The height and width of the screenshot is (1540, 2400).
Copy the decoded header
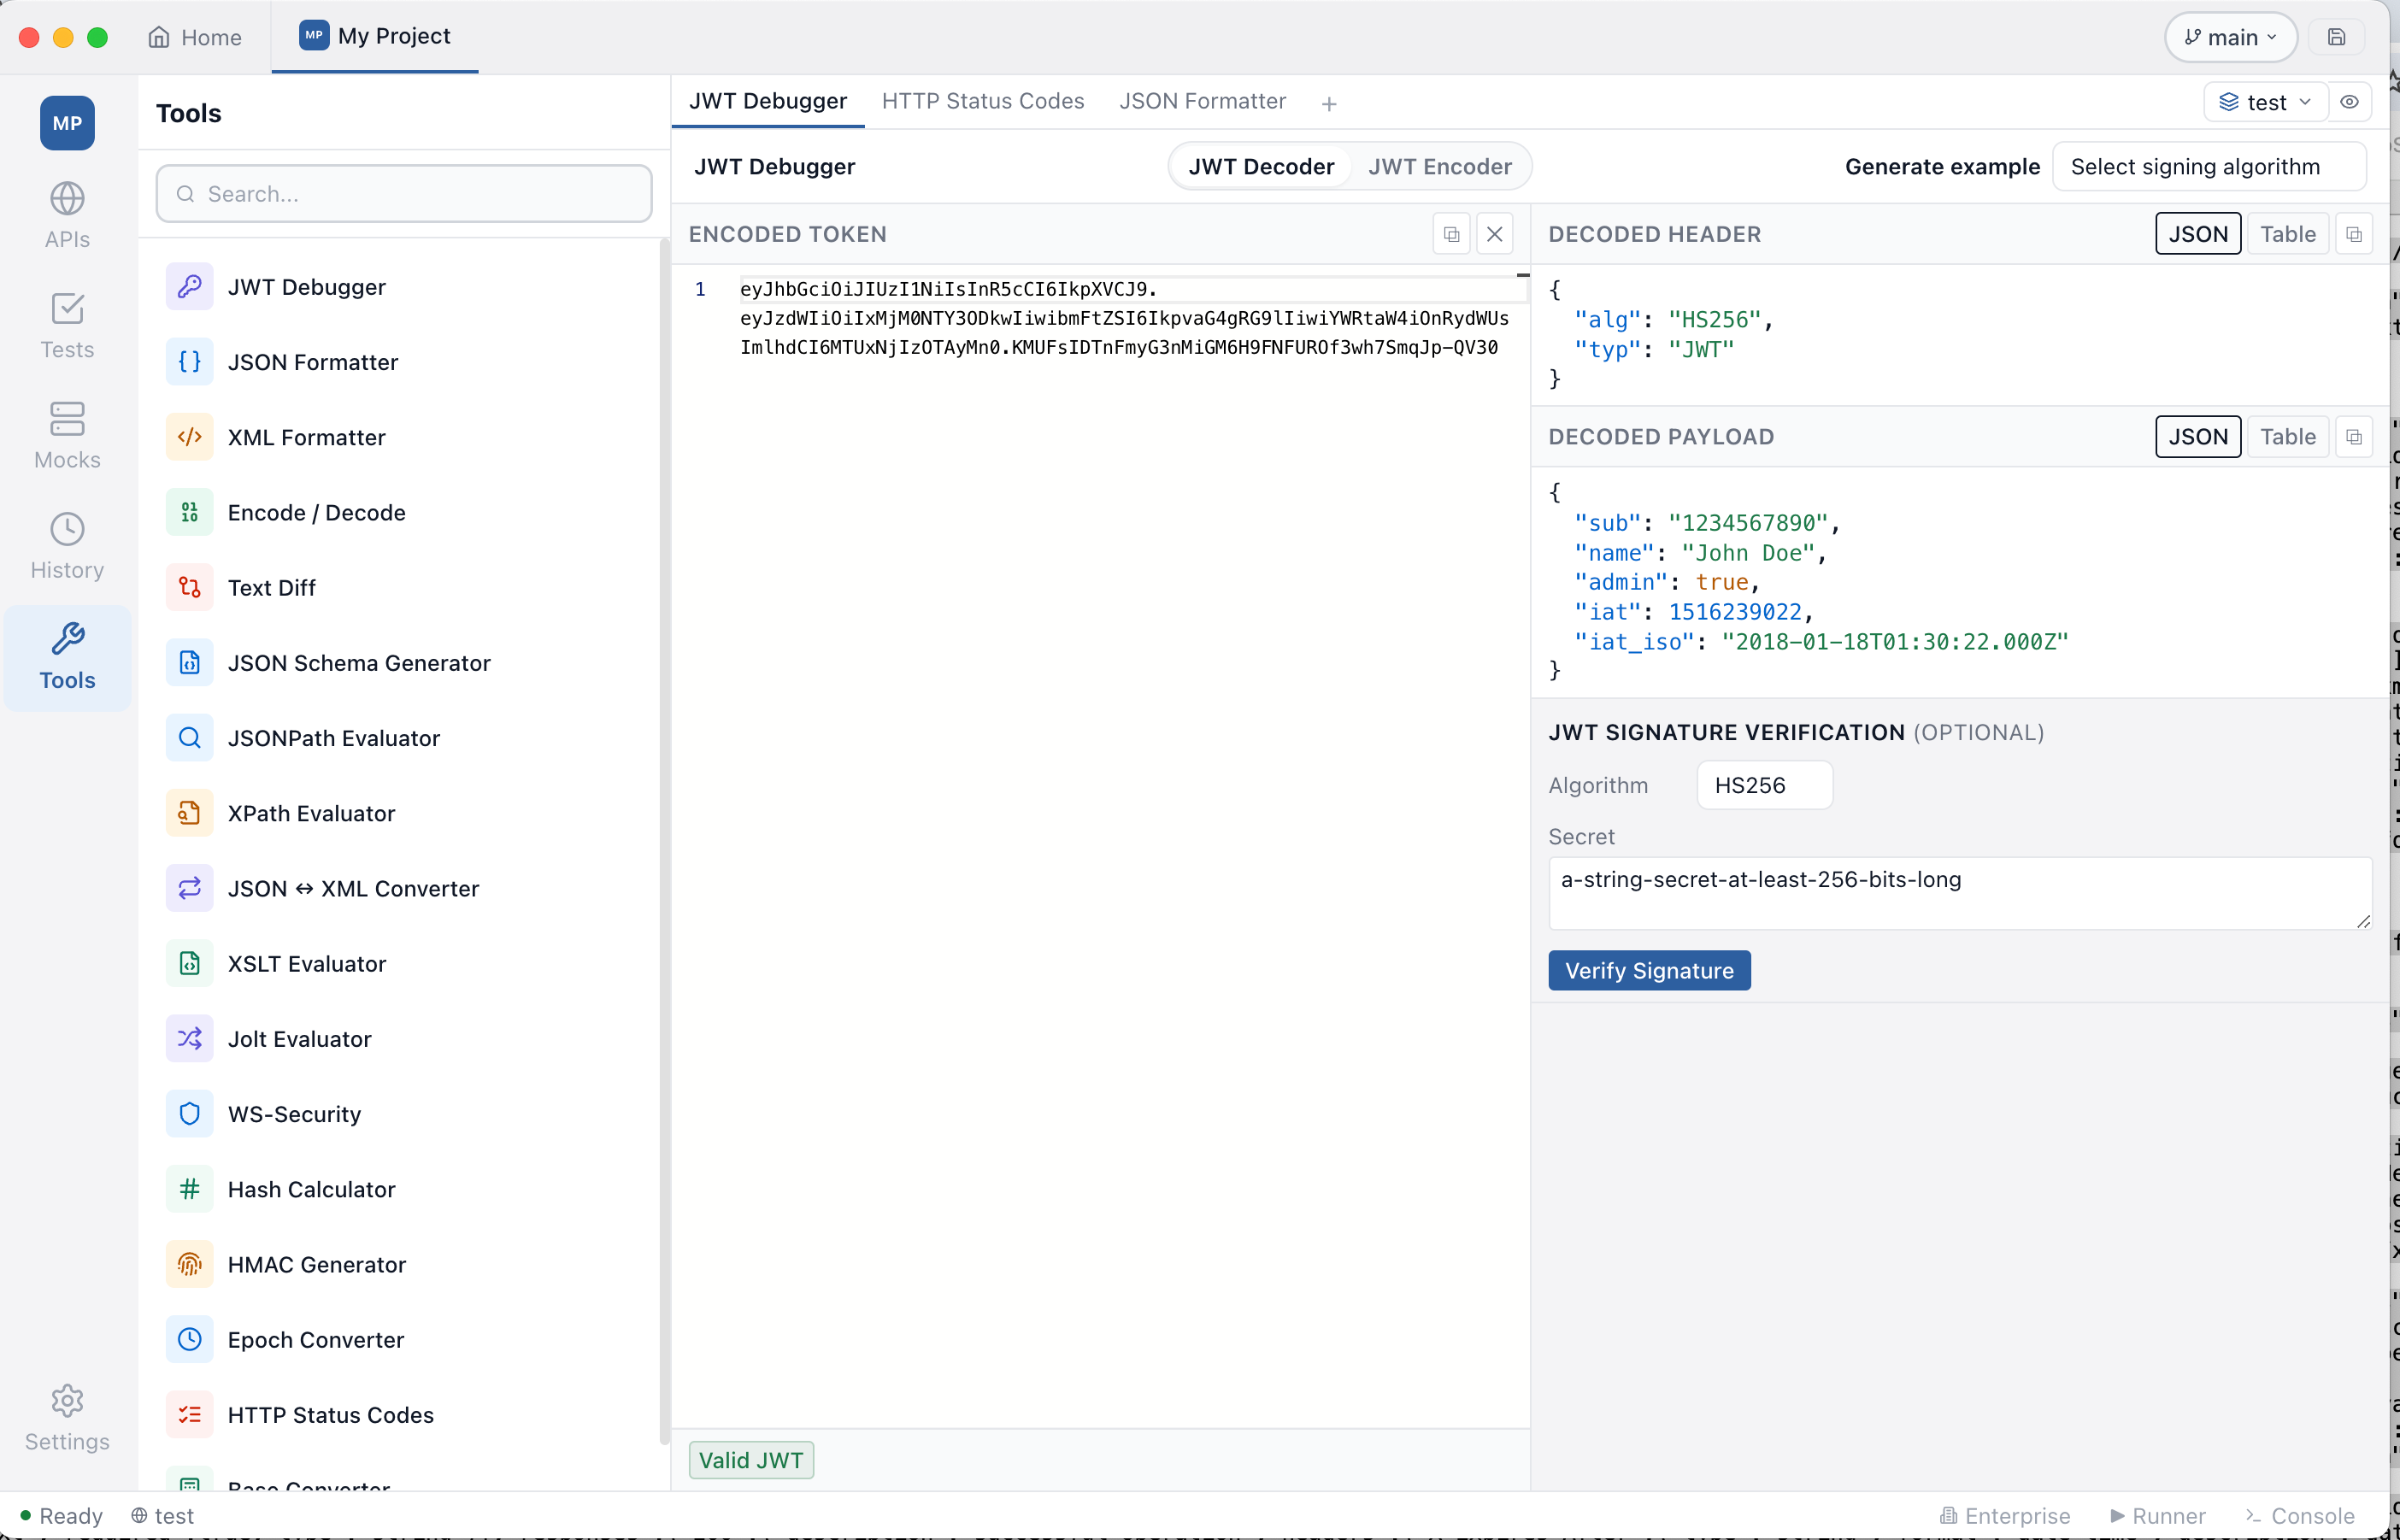(x=2354, y=234)
